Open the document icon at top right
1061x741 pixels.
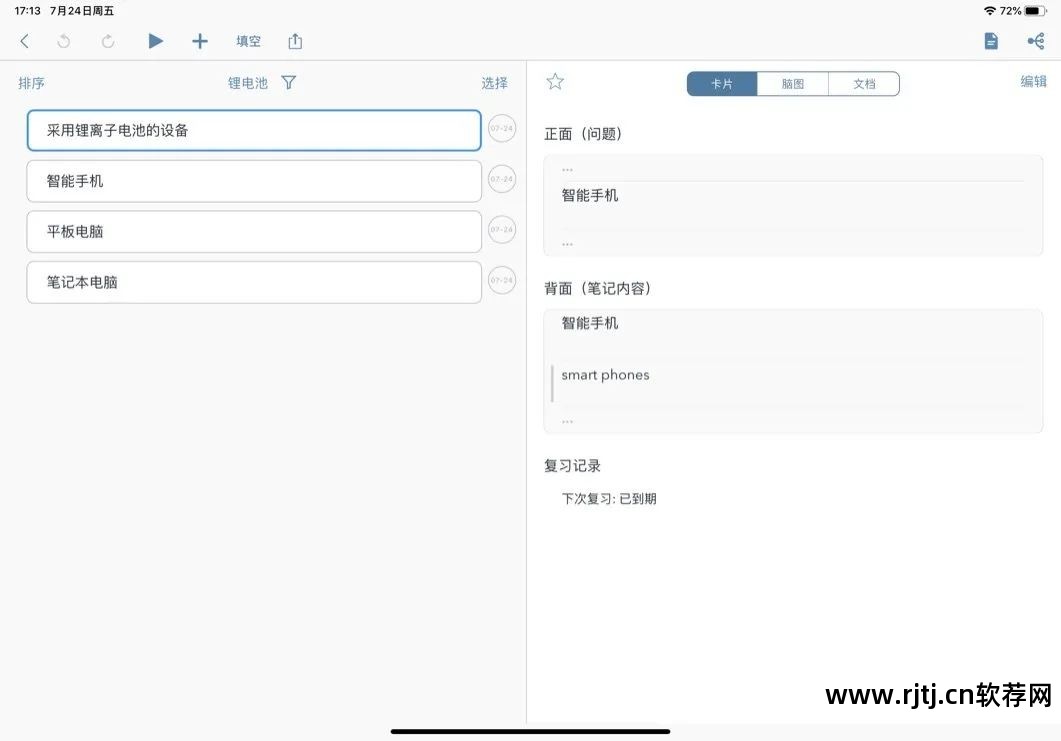click(x=991, y=41)
